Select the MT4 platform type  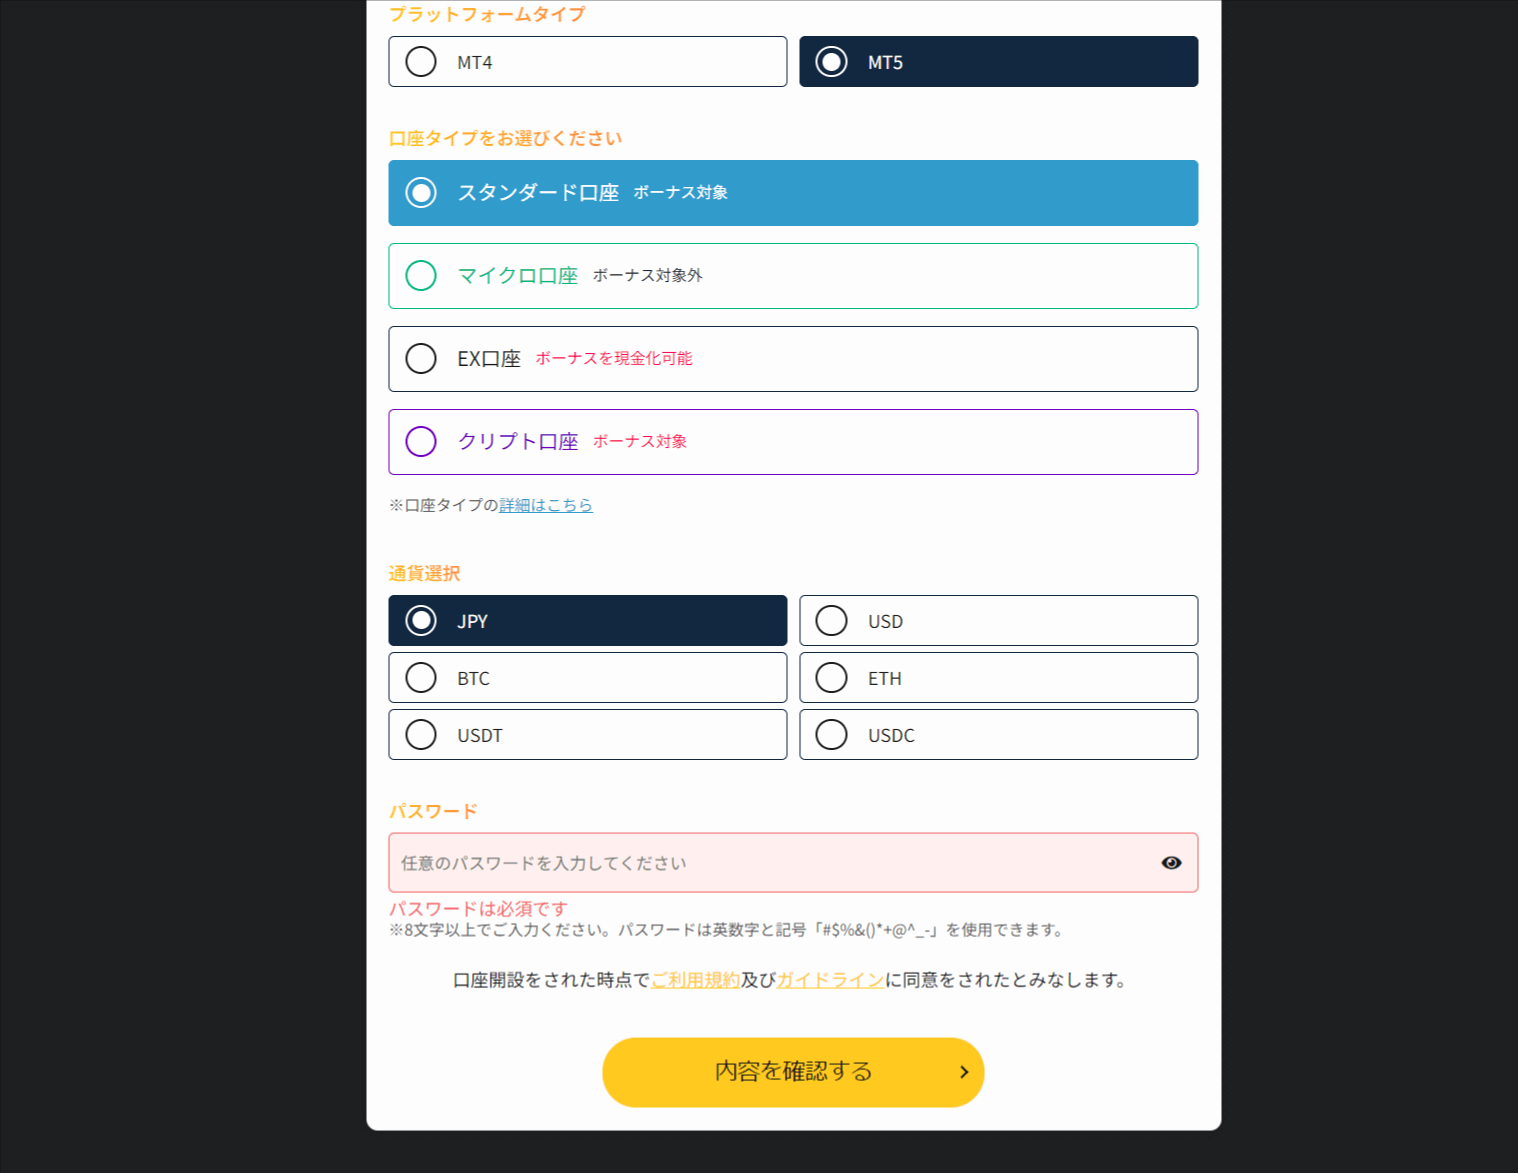point(587,61)
